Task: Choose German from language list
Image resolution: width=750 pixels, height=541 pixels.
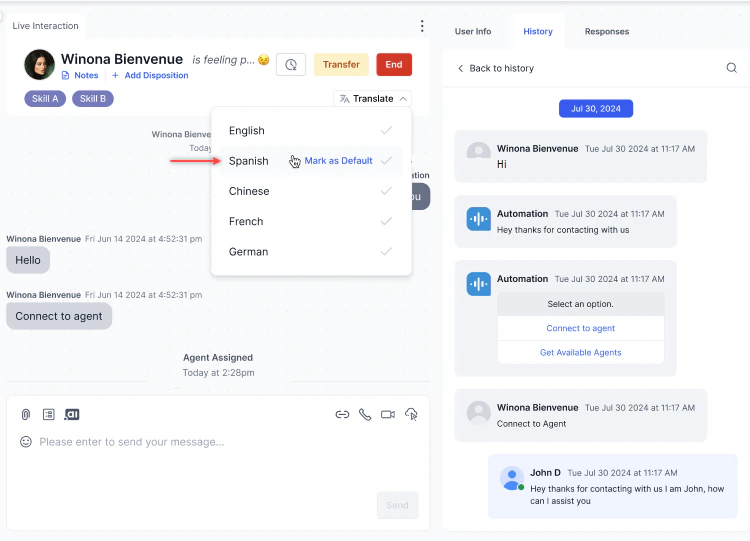Action: (311, 252)
